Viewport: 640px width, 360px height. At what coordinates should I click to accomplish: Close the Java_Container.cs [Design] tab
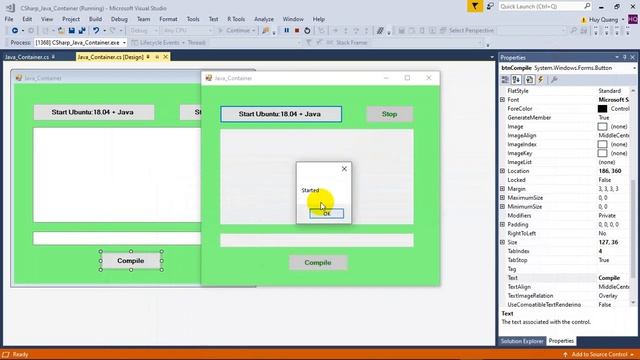pyautogui.click(x=166, y=57)
